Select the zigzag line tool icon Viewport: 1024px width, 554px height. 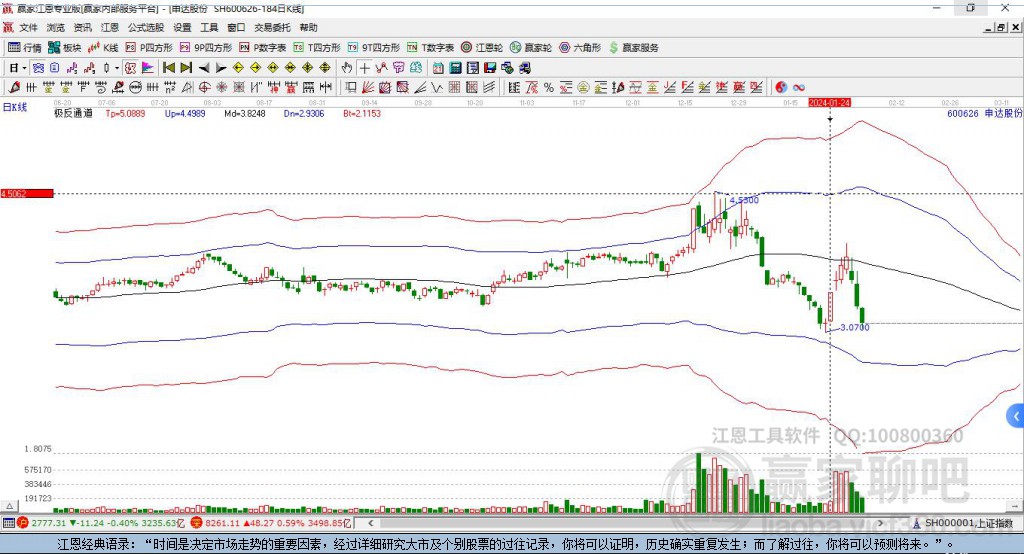tap(437, 88)
